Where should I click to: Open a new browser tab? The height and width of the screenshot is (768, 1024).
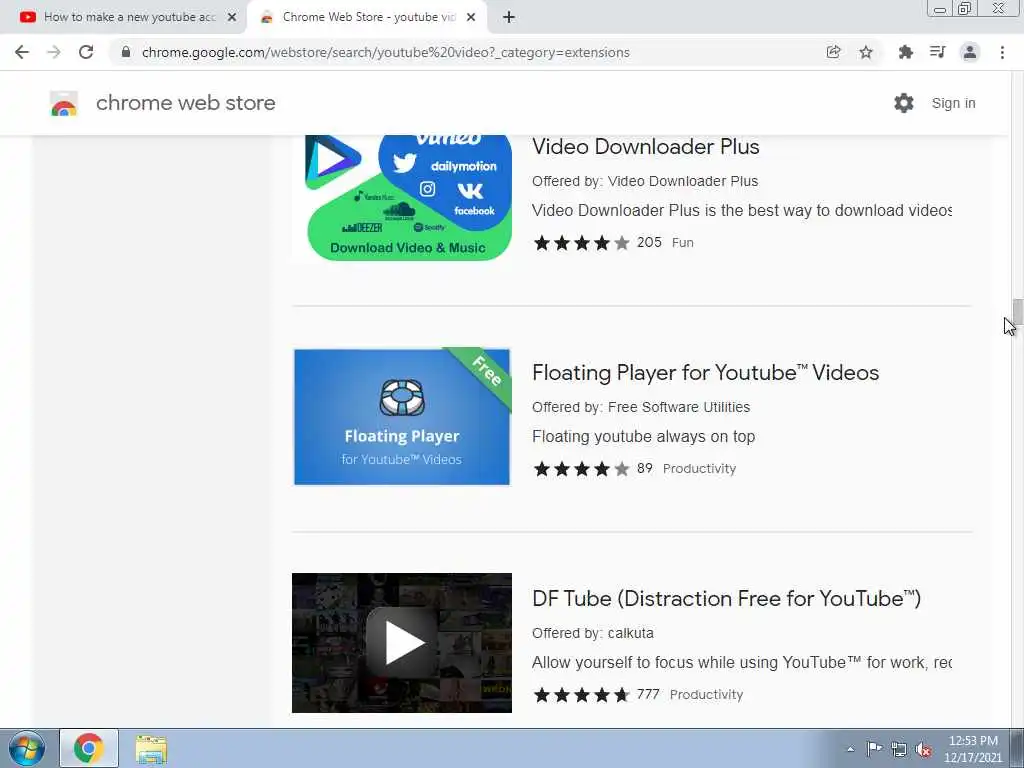(x=509, y=18)
